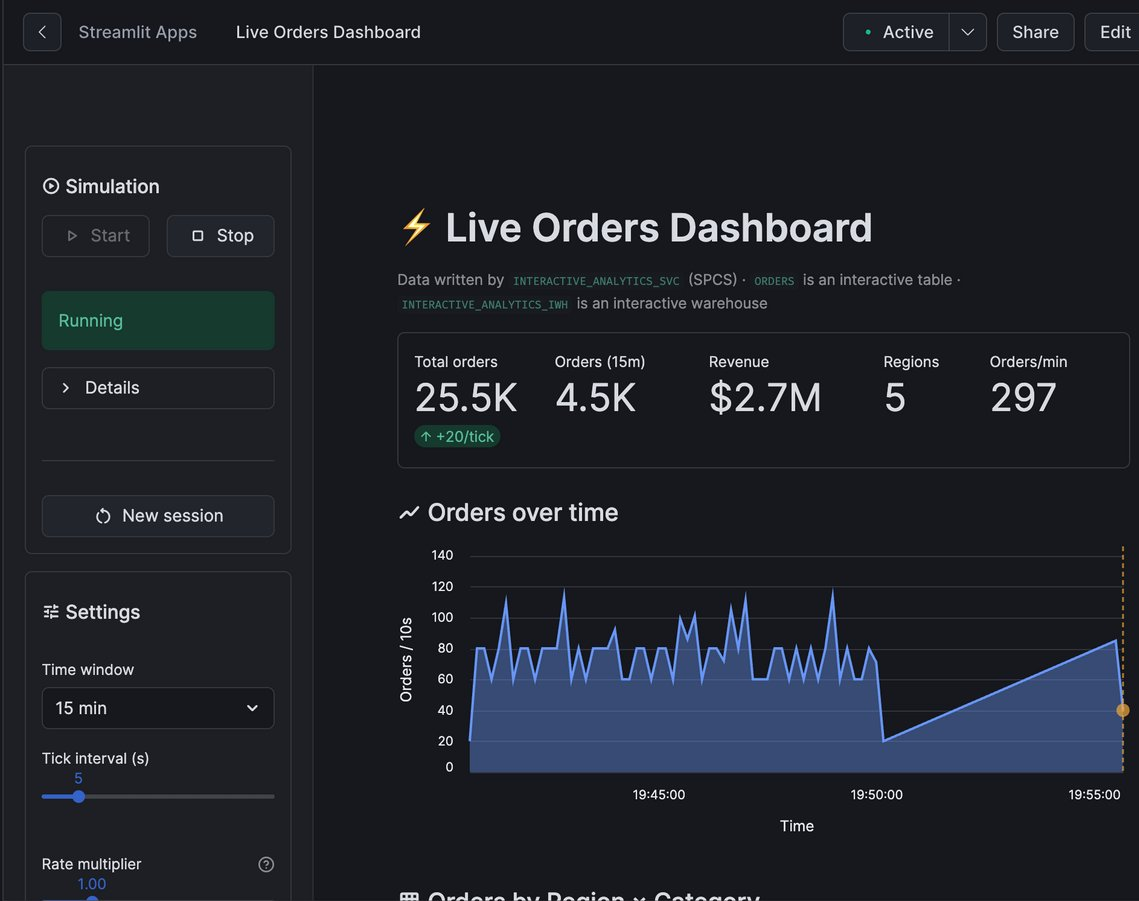Screen dimensions: 1139x901
Task: Click the Share button
Action: tap(1035, 32)
